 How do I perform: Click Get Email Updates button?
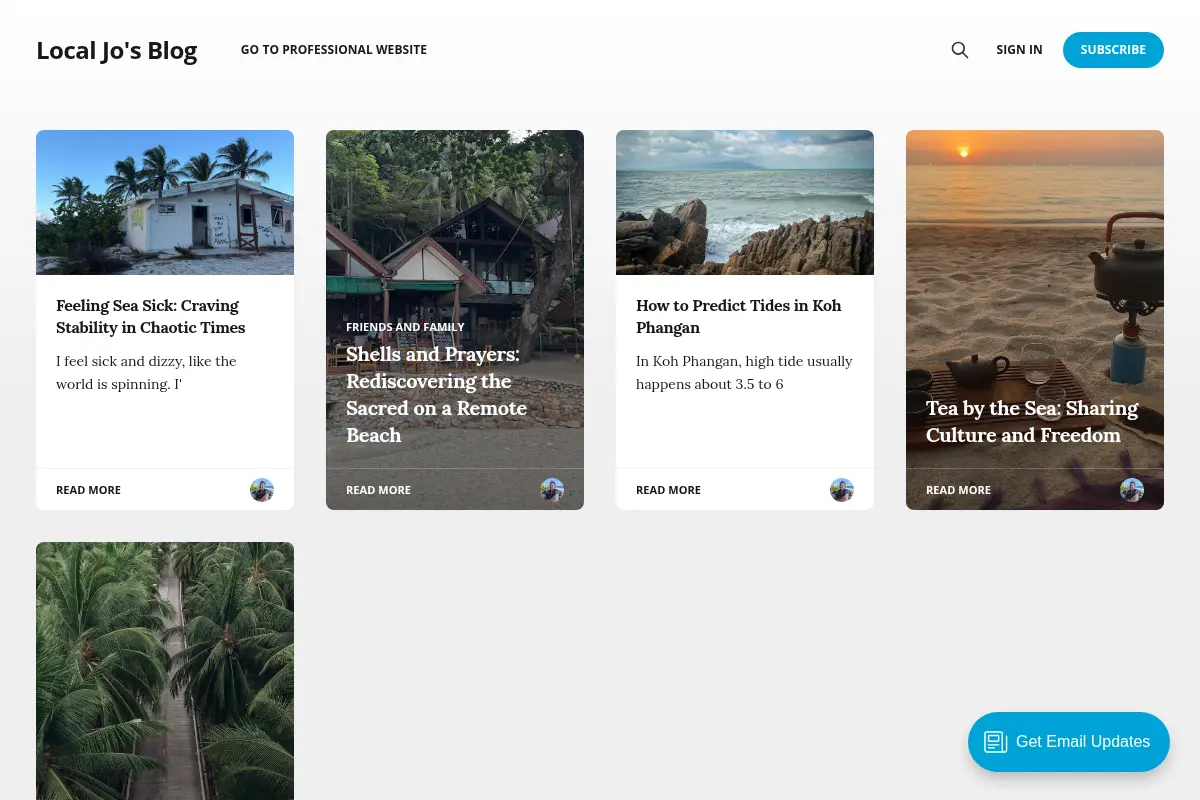[x=1069, y=742]
